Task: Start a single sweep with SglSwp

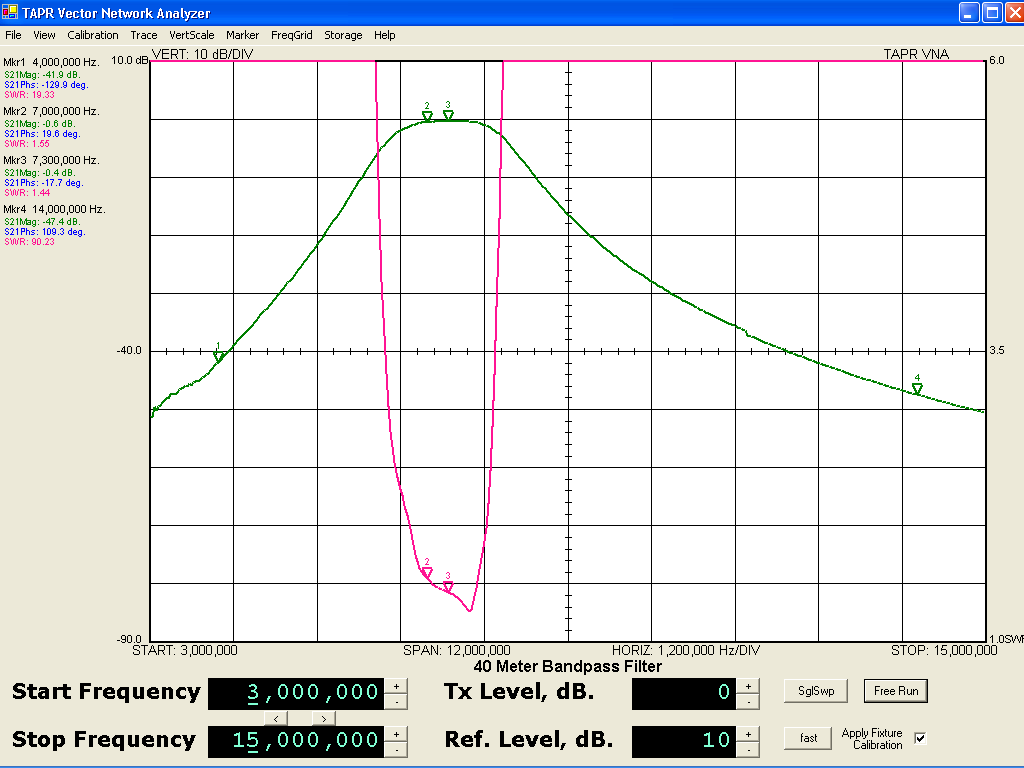Action: point(814,690)
